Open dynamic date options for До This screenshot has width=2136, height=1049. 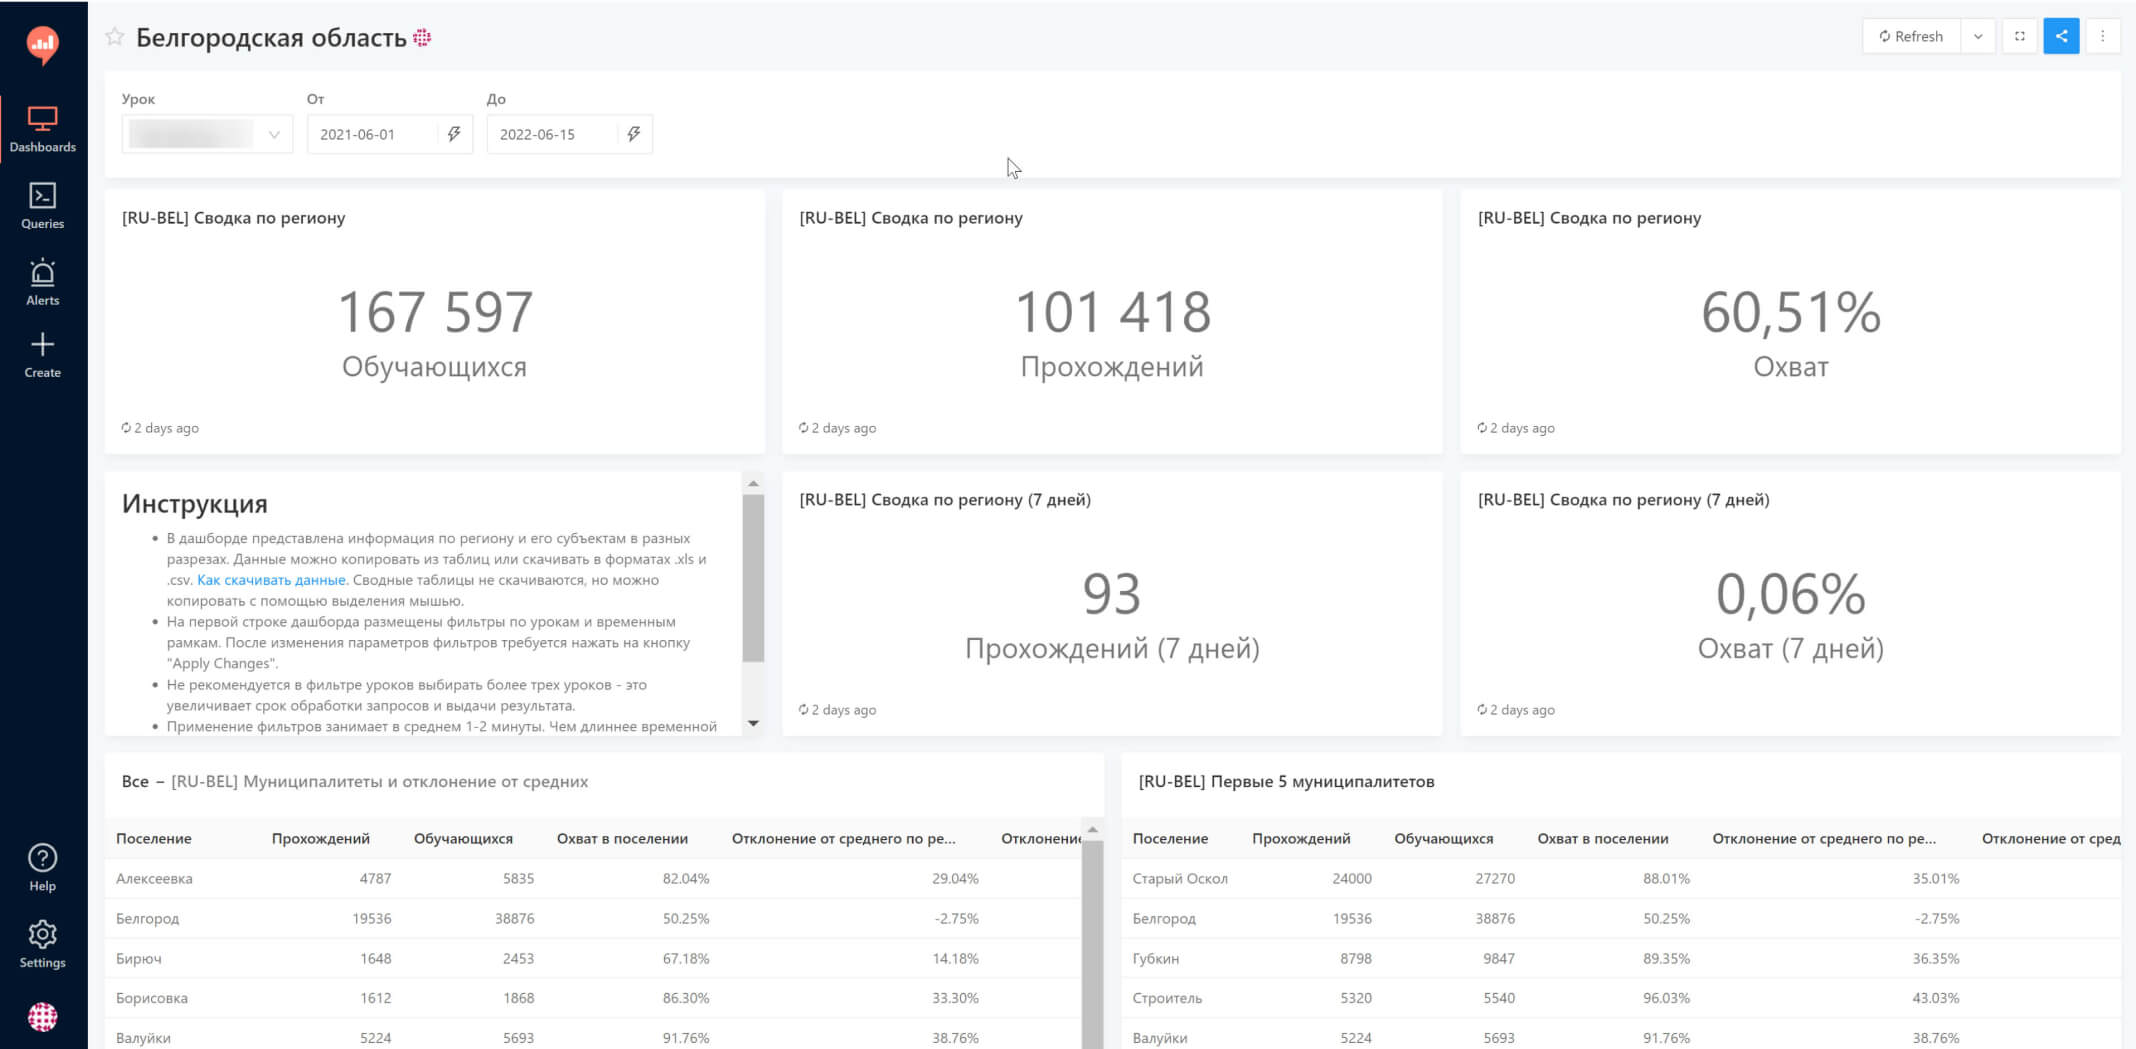(x=634, y=134)
